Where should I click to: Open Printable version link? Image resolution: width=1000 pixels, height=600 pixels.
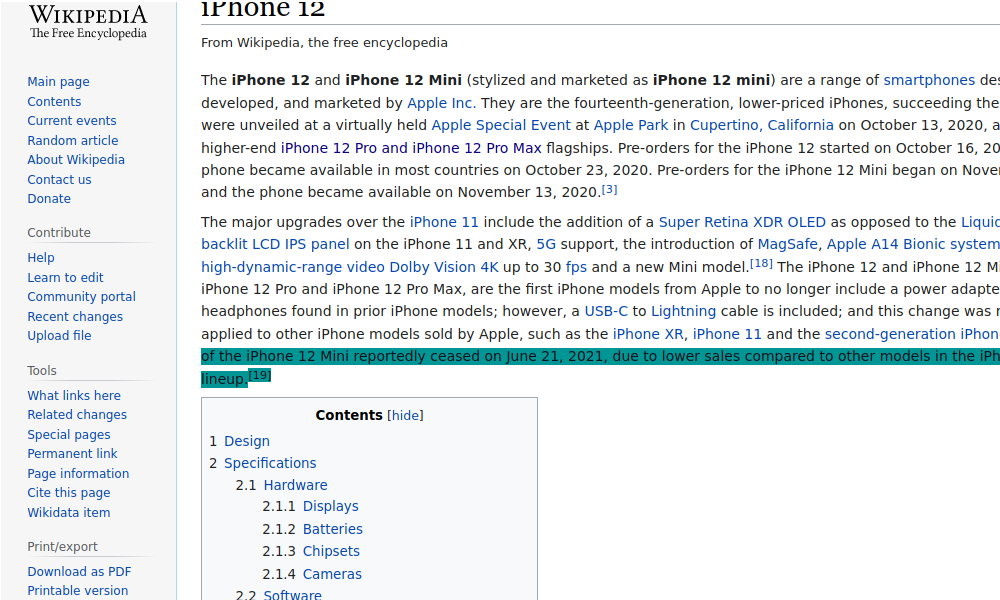pyautogui.click(x=78, y=590)
